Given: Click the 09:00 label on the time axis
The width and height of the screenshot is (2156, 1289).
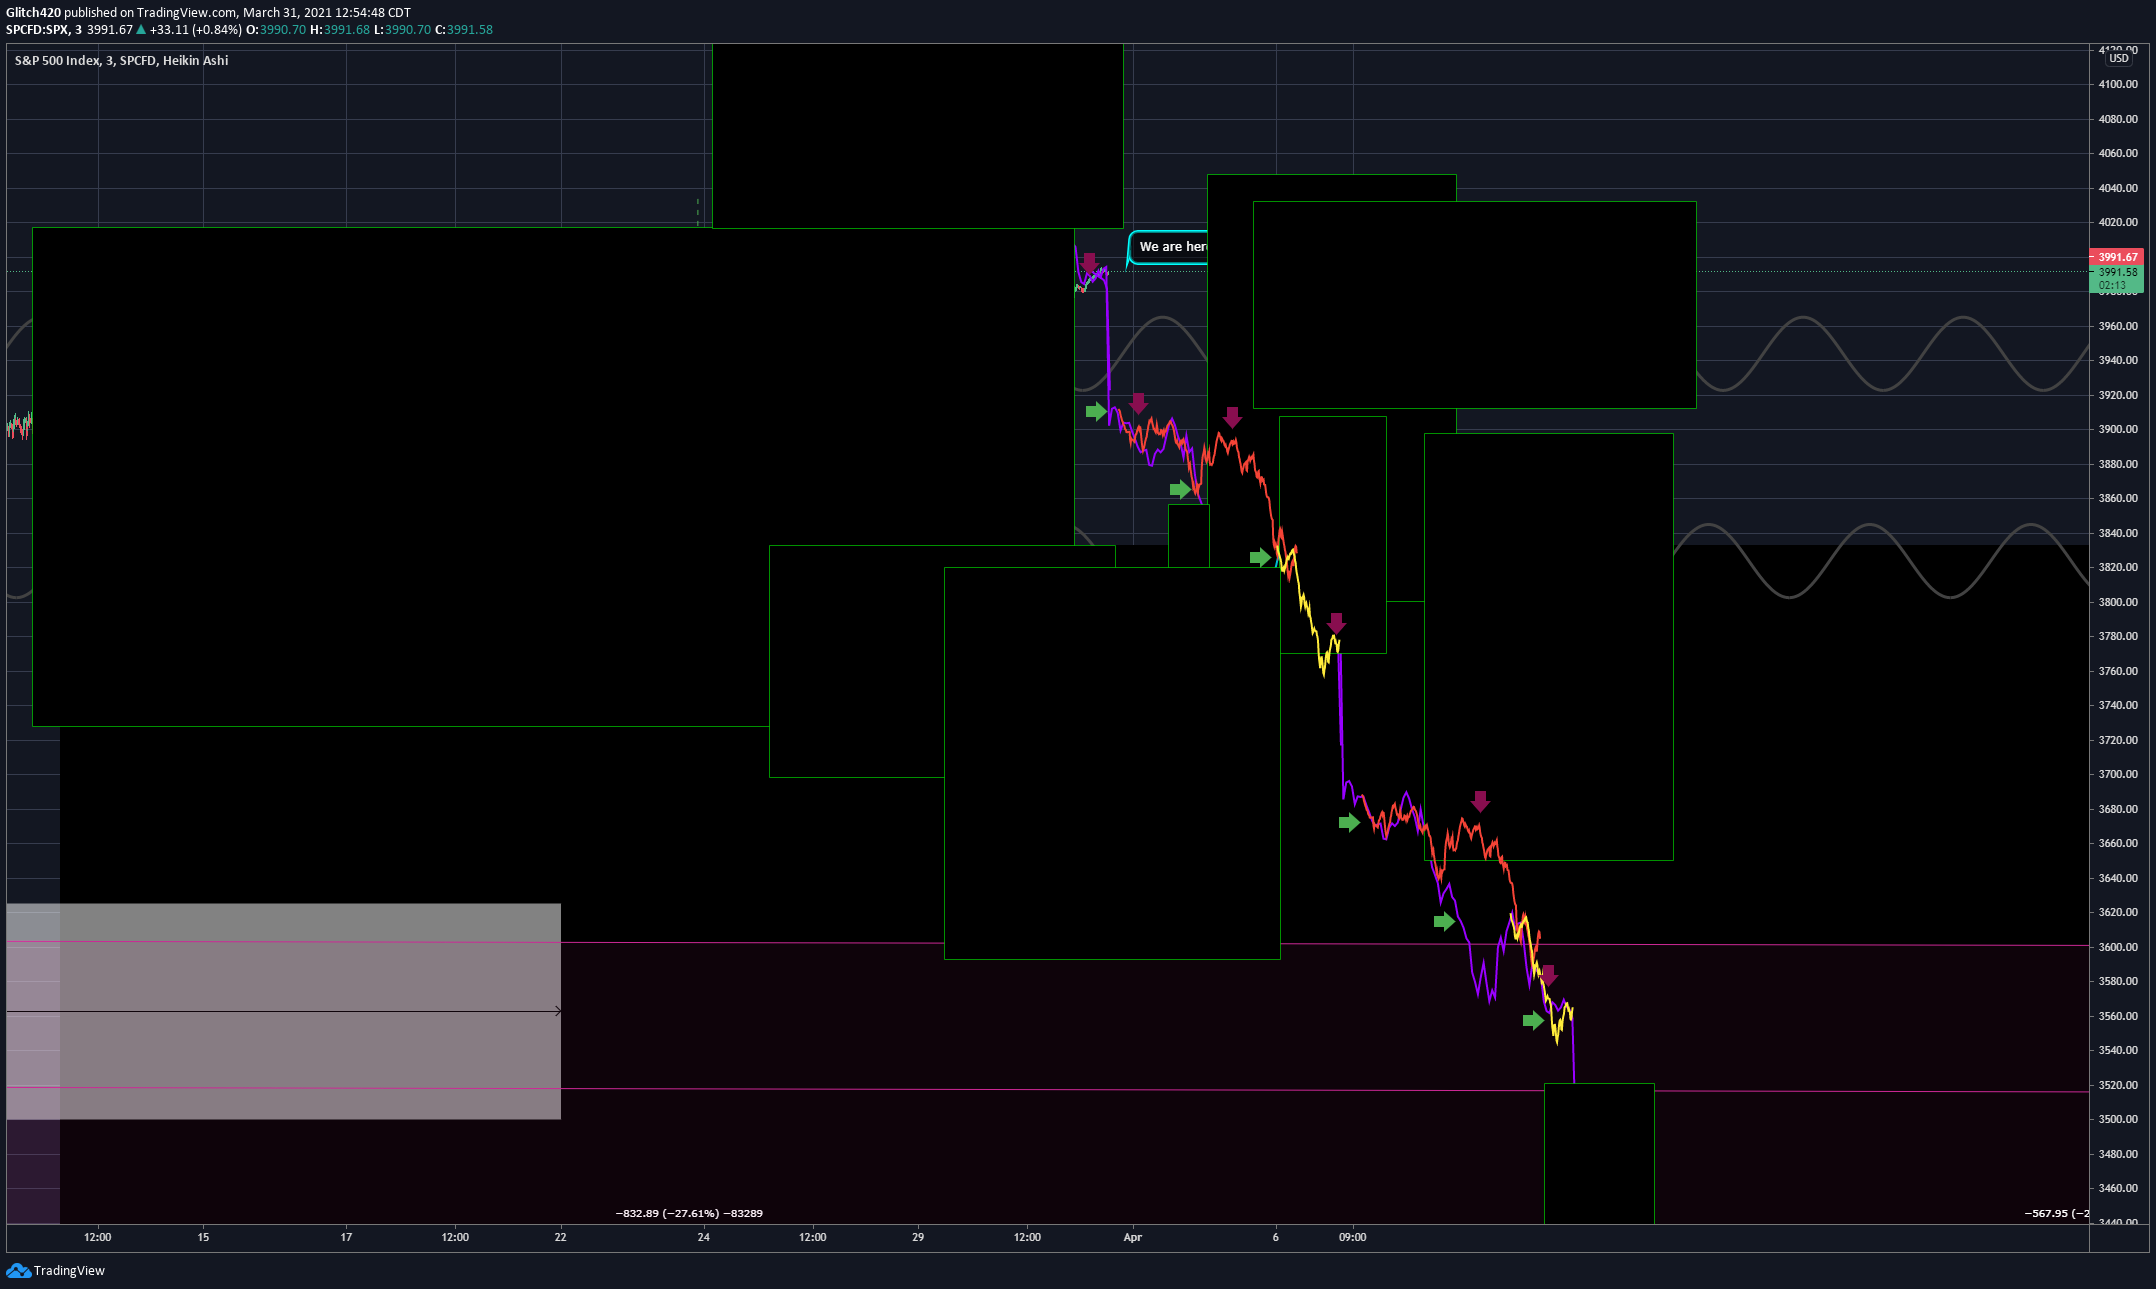Looking at the screenshot, I should (1352, 1238).
